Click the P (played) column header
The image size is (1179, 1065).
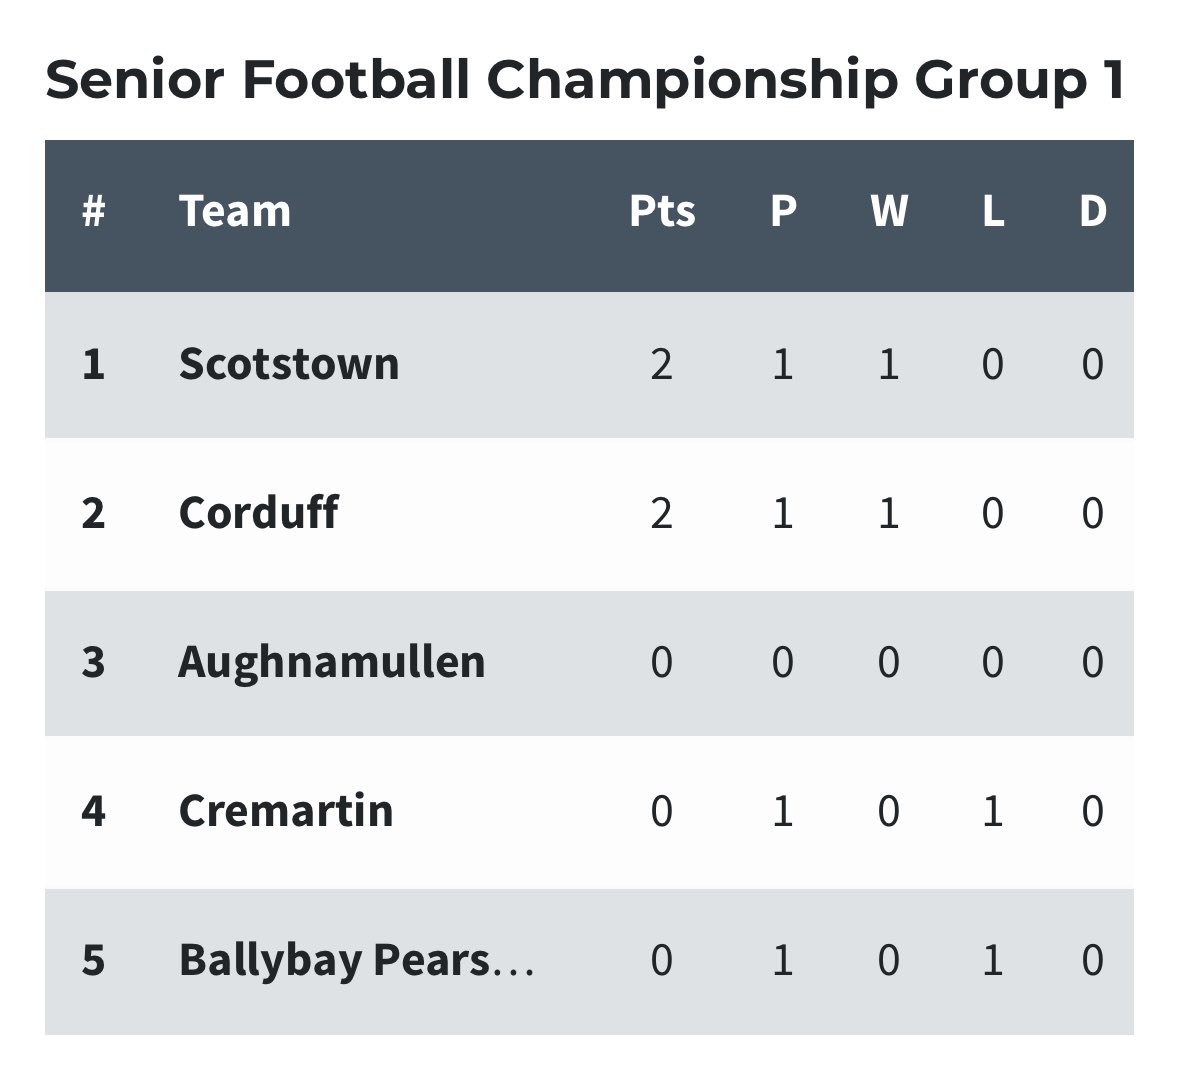(783, 211)
